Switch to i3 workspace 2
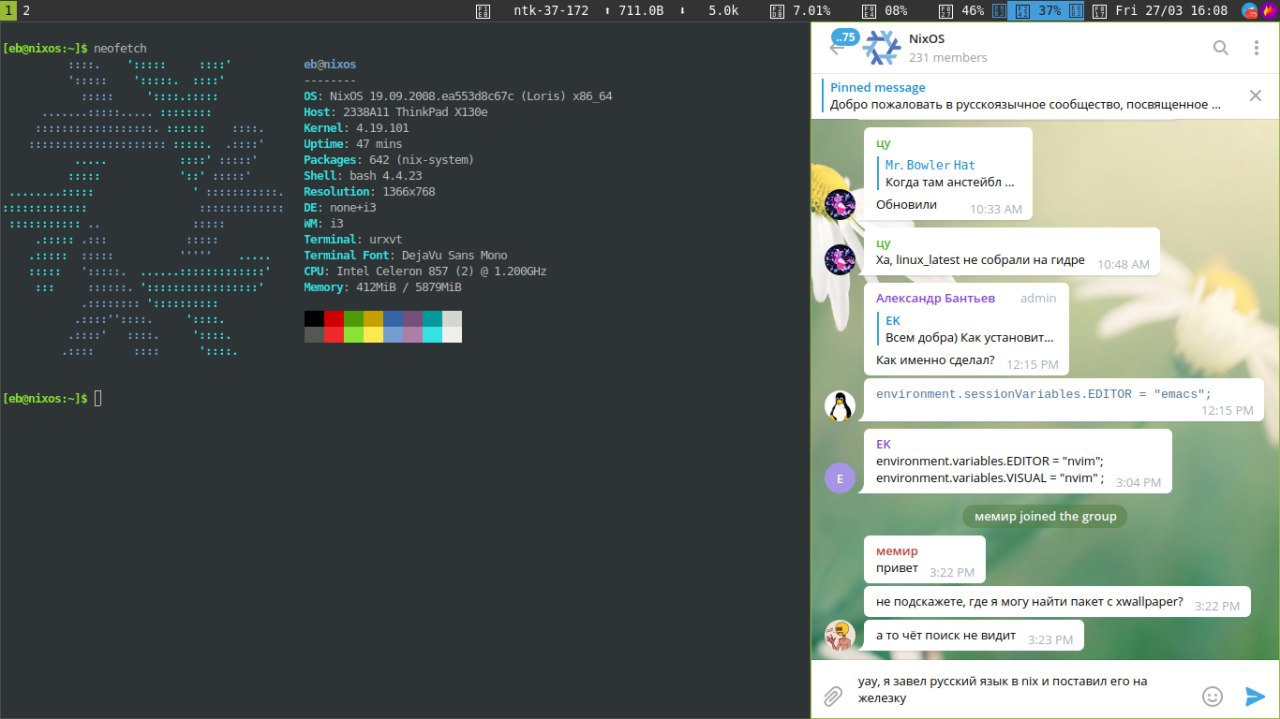This screenshot has width=1280, height=719. (26, 10)
